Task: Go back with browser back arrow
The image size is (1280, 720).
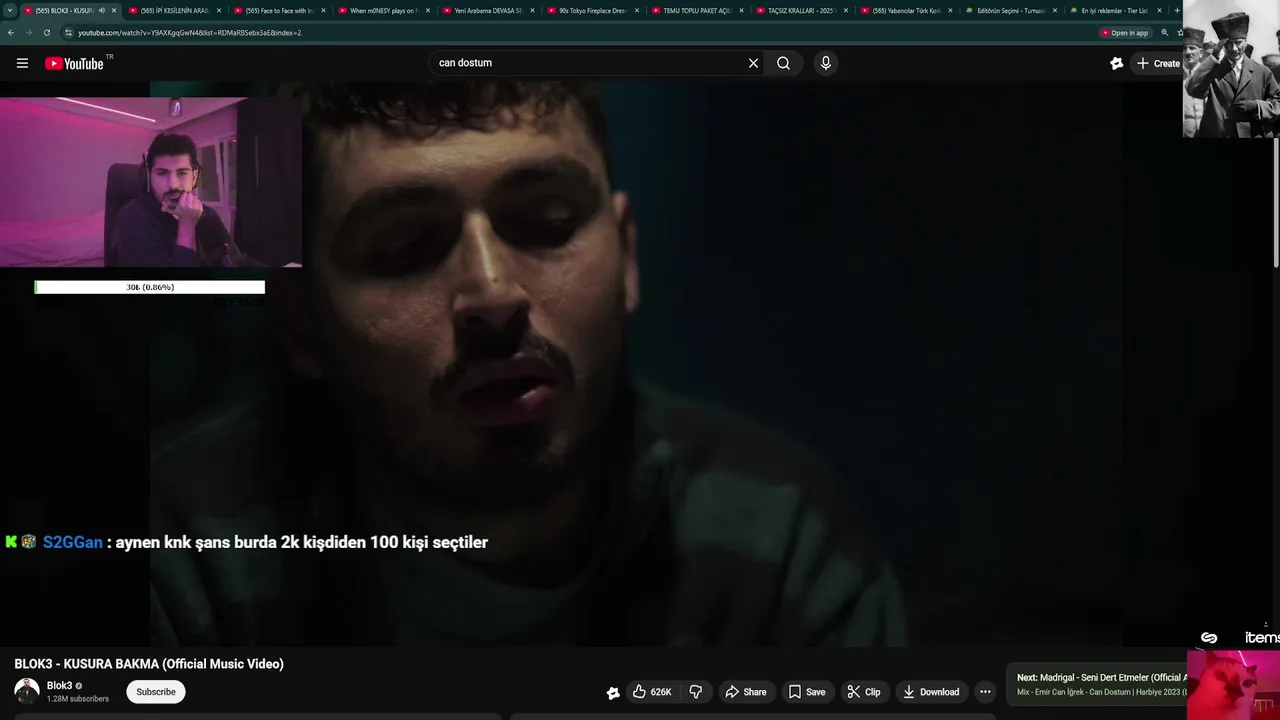Action: 11,33
